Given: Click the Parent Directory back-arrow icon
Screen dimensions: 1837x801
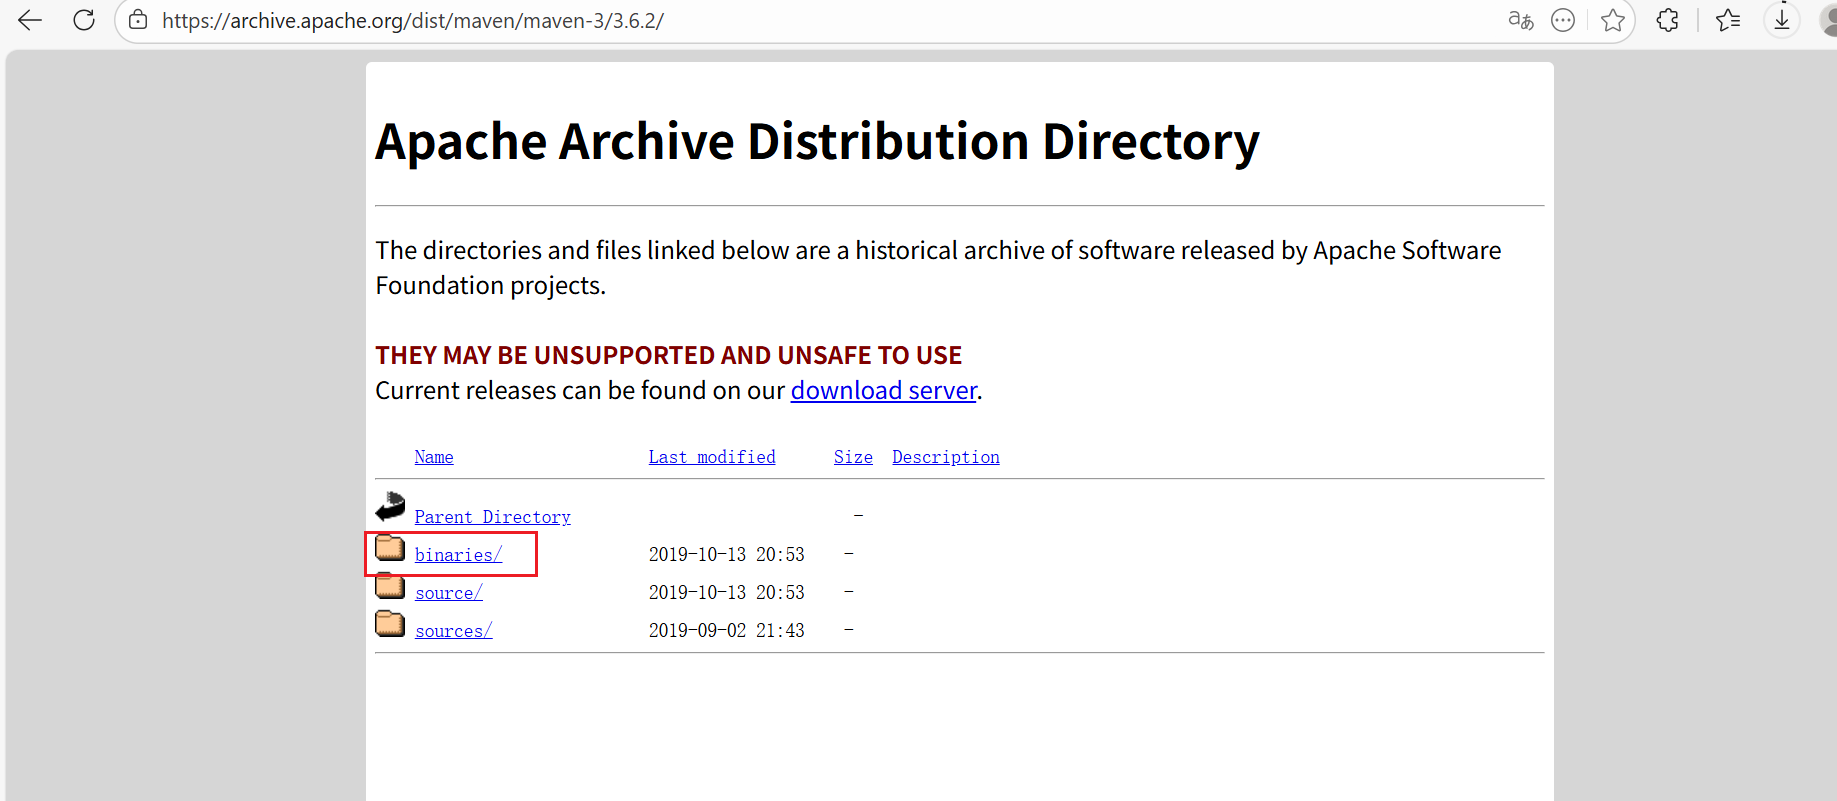Looking at the screenshot, I should click(x=390, y=507).
